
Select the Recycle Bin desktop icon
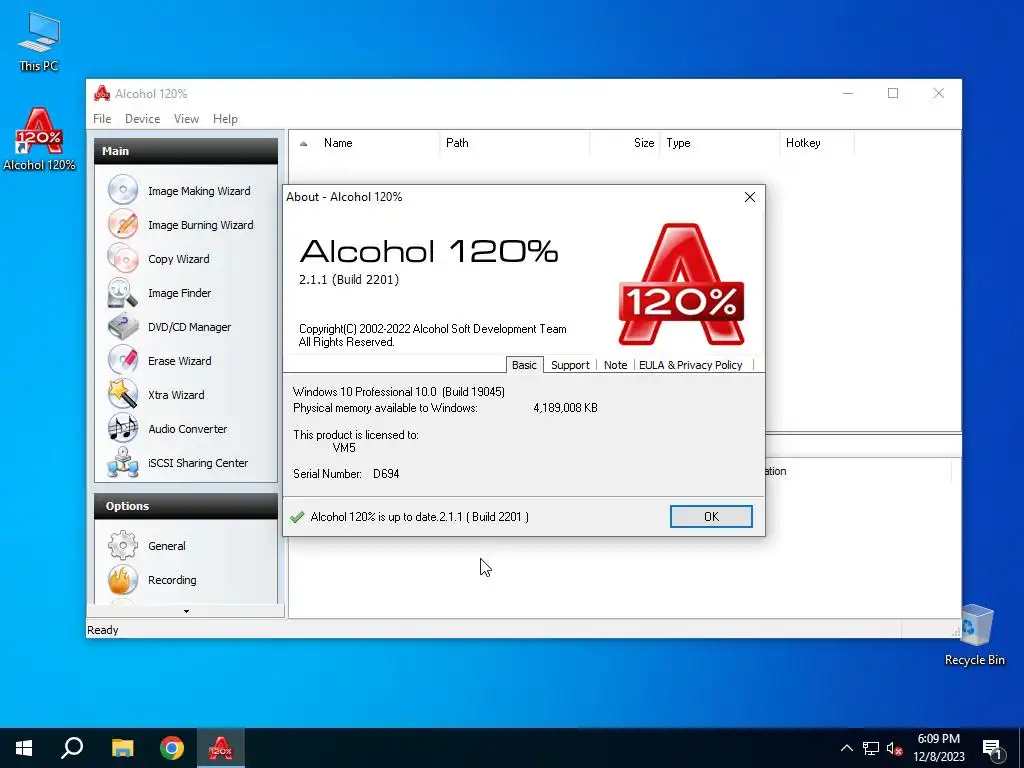tap(974, 635)
